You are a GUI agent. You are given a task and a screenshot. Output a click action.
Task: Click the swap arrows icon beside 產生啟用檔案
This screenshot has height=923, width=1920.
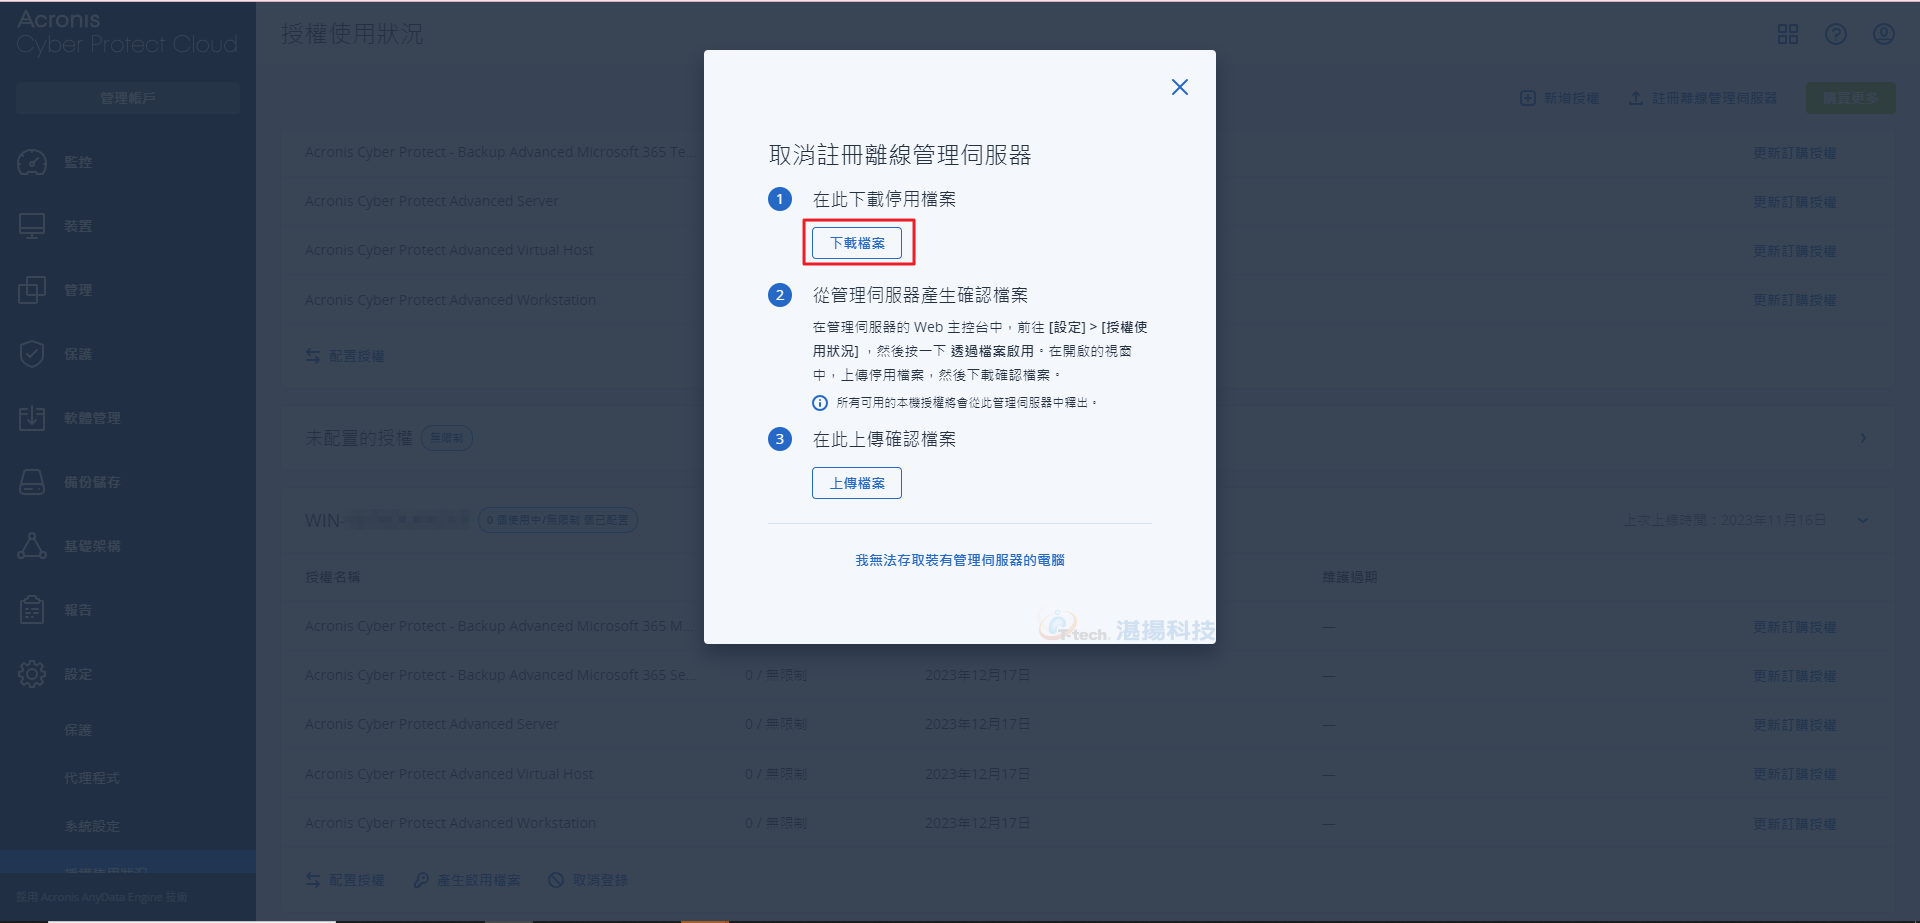(x=313, y=880)
